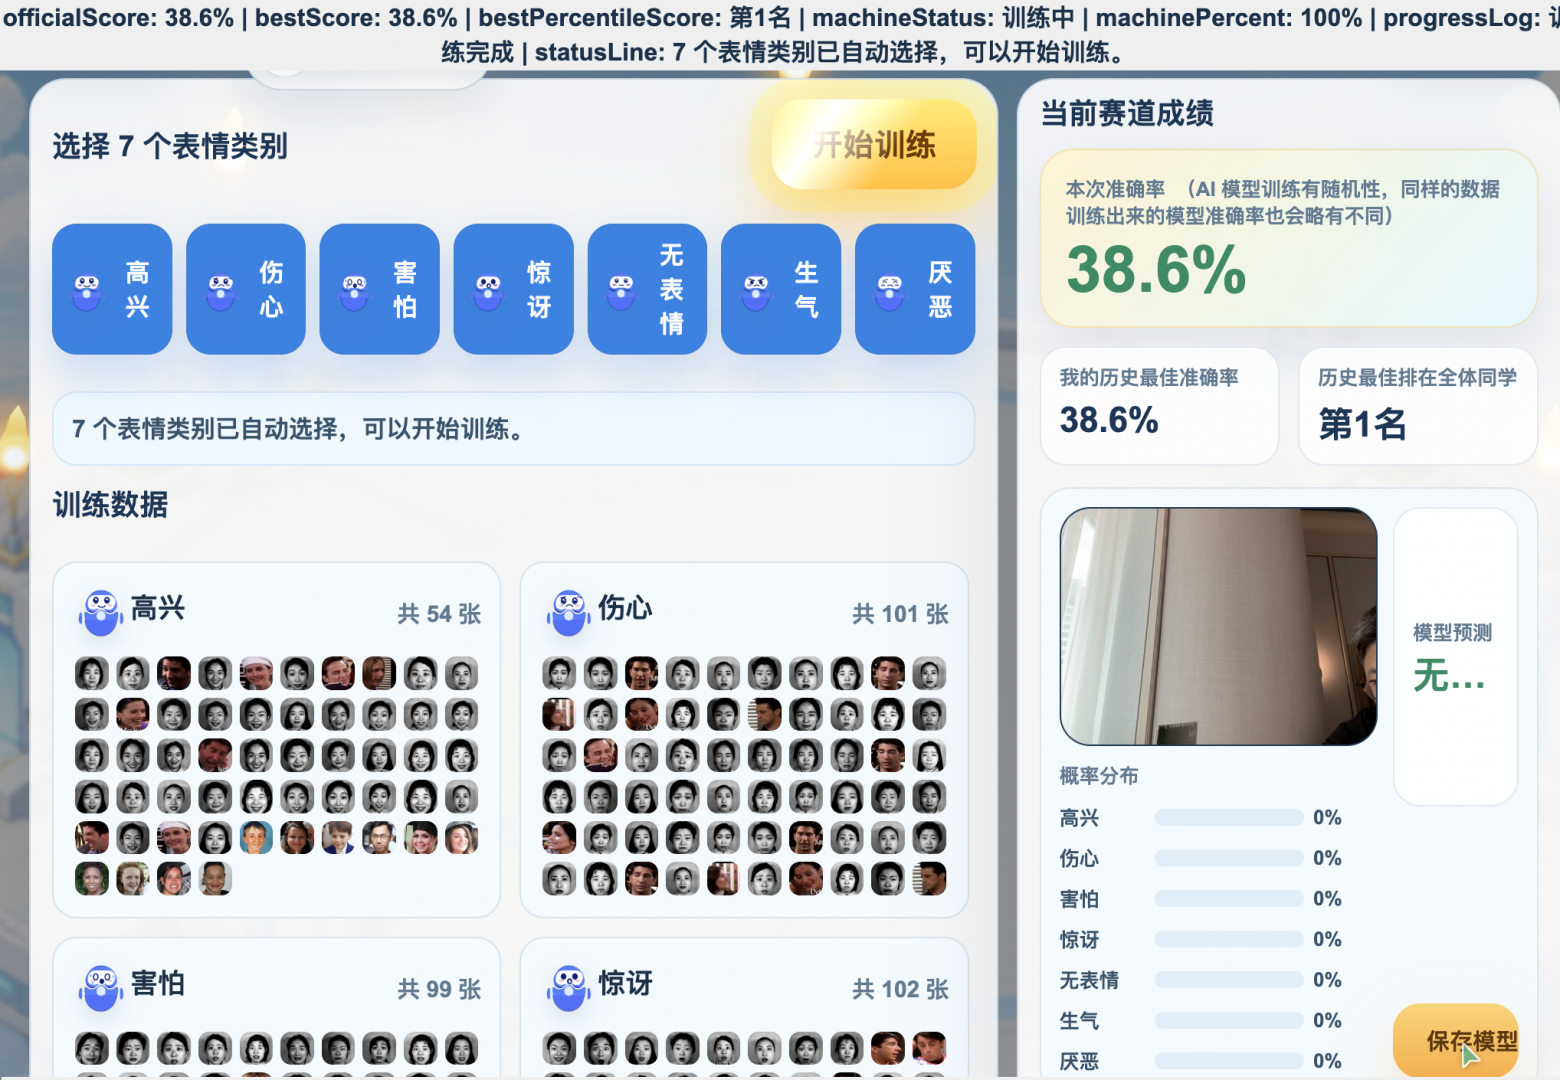Toggle the 高兴 emotion category tile
Viewport: 1560px width, 1080px height.
(112, 289)
